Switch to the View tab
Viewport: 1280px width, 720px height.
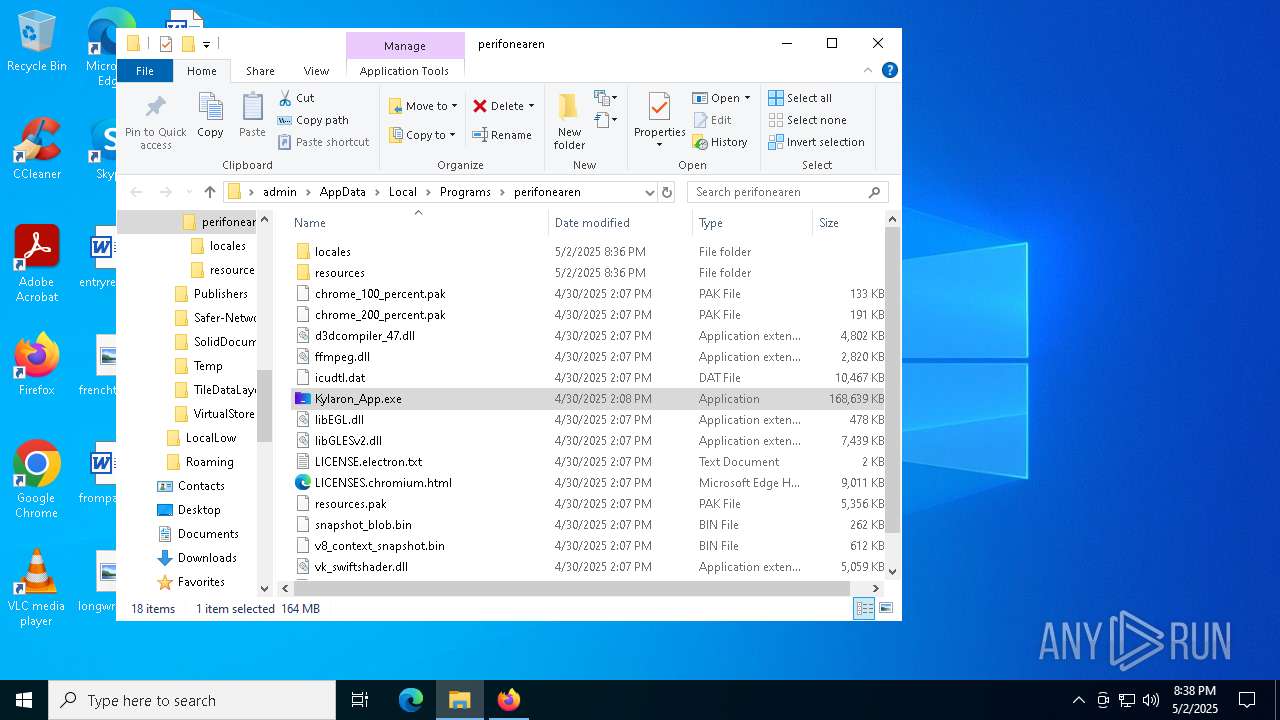316,71
